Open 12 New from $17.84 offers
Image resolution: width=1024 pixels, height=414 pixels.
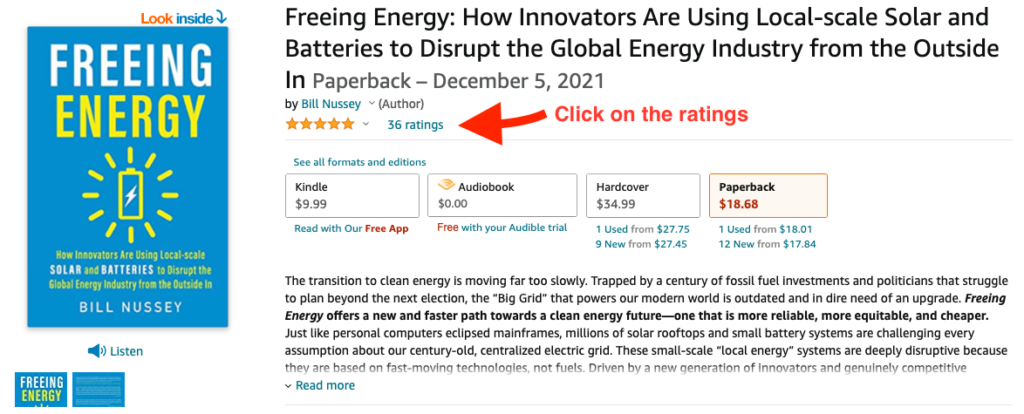click(767, 244)
